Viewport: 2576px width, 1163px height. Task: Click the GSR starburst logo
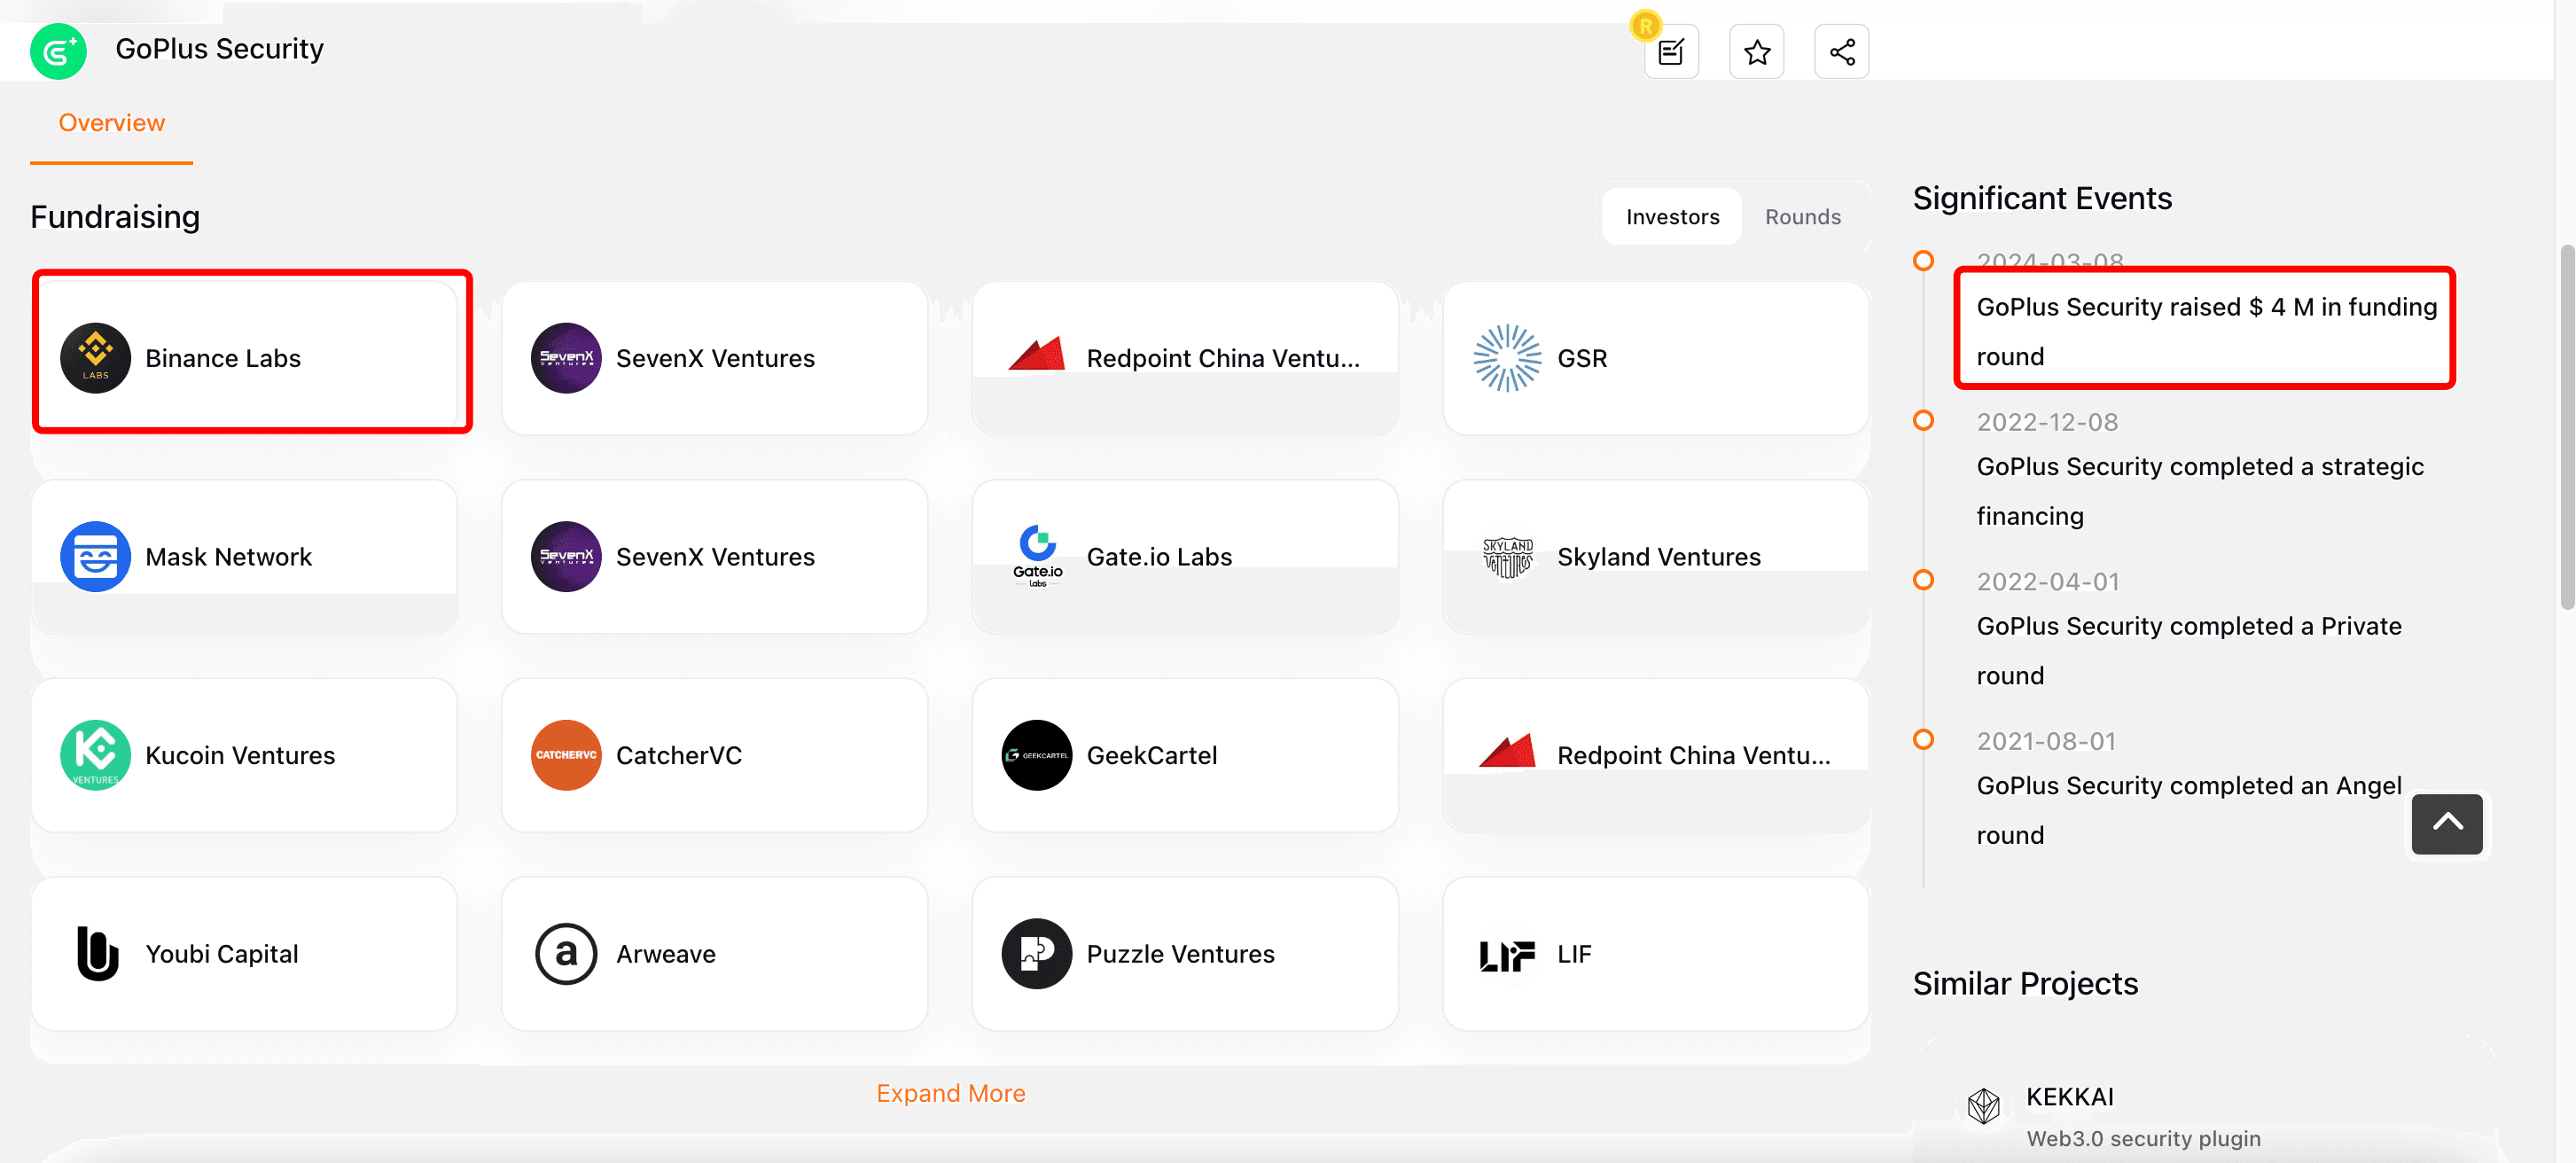pos(1507,358)
